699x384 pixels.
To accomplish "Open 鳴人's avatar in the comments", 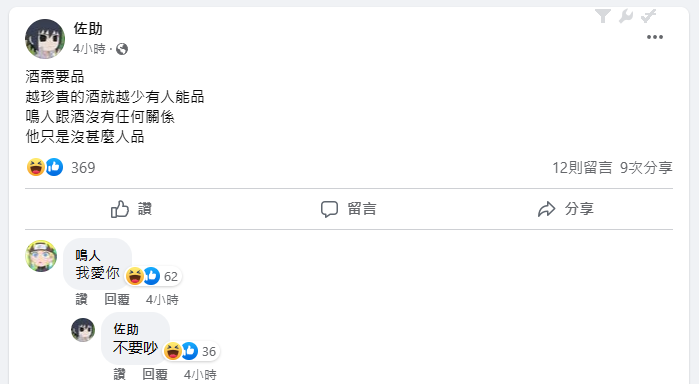I will click(x=41, y=256).
